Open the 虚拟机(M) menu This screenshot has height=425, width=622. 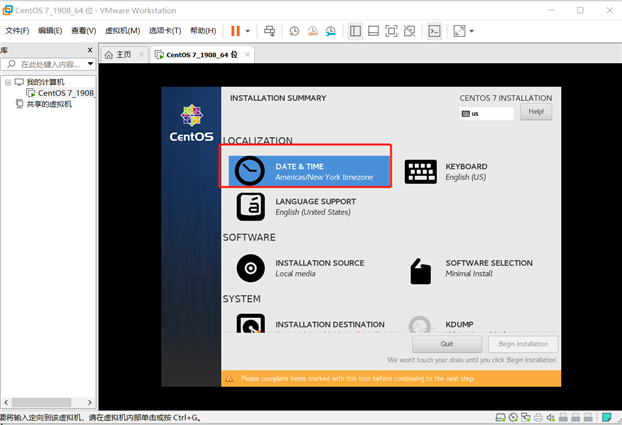click(123, 31)
